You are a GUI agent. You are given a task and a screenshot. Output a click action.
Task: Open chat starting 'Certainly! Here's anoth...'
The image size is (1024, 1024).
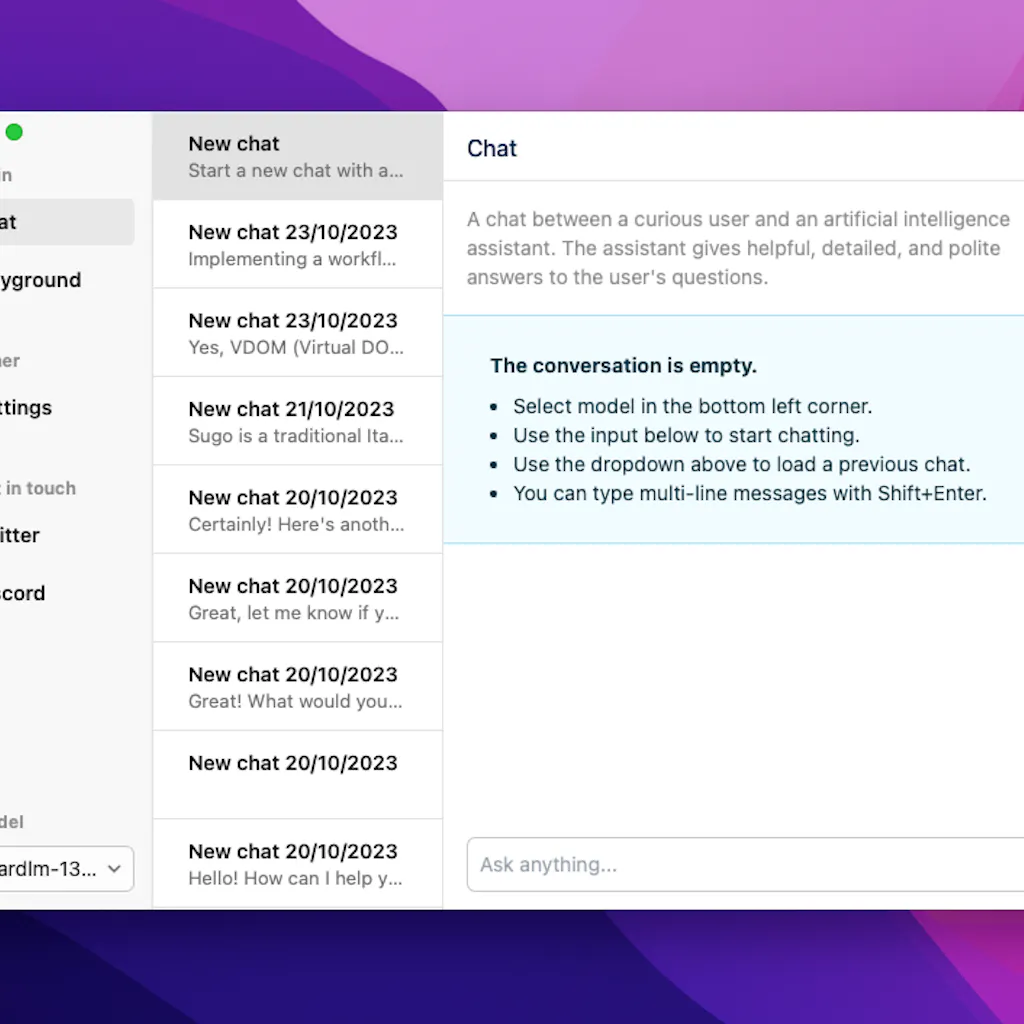[x=297, y=510]
